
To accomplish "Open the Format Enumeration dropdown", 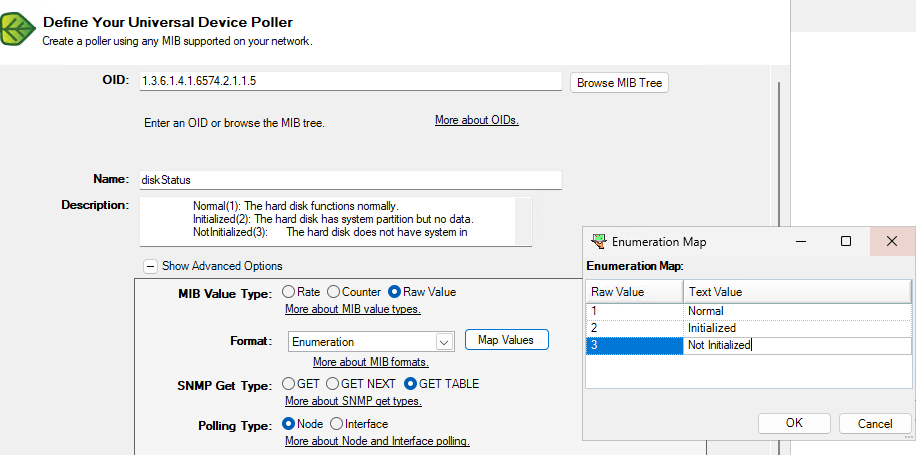I will [x=444, y=342].
